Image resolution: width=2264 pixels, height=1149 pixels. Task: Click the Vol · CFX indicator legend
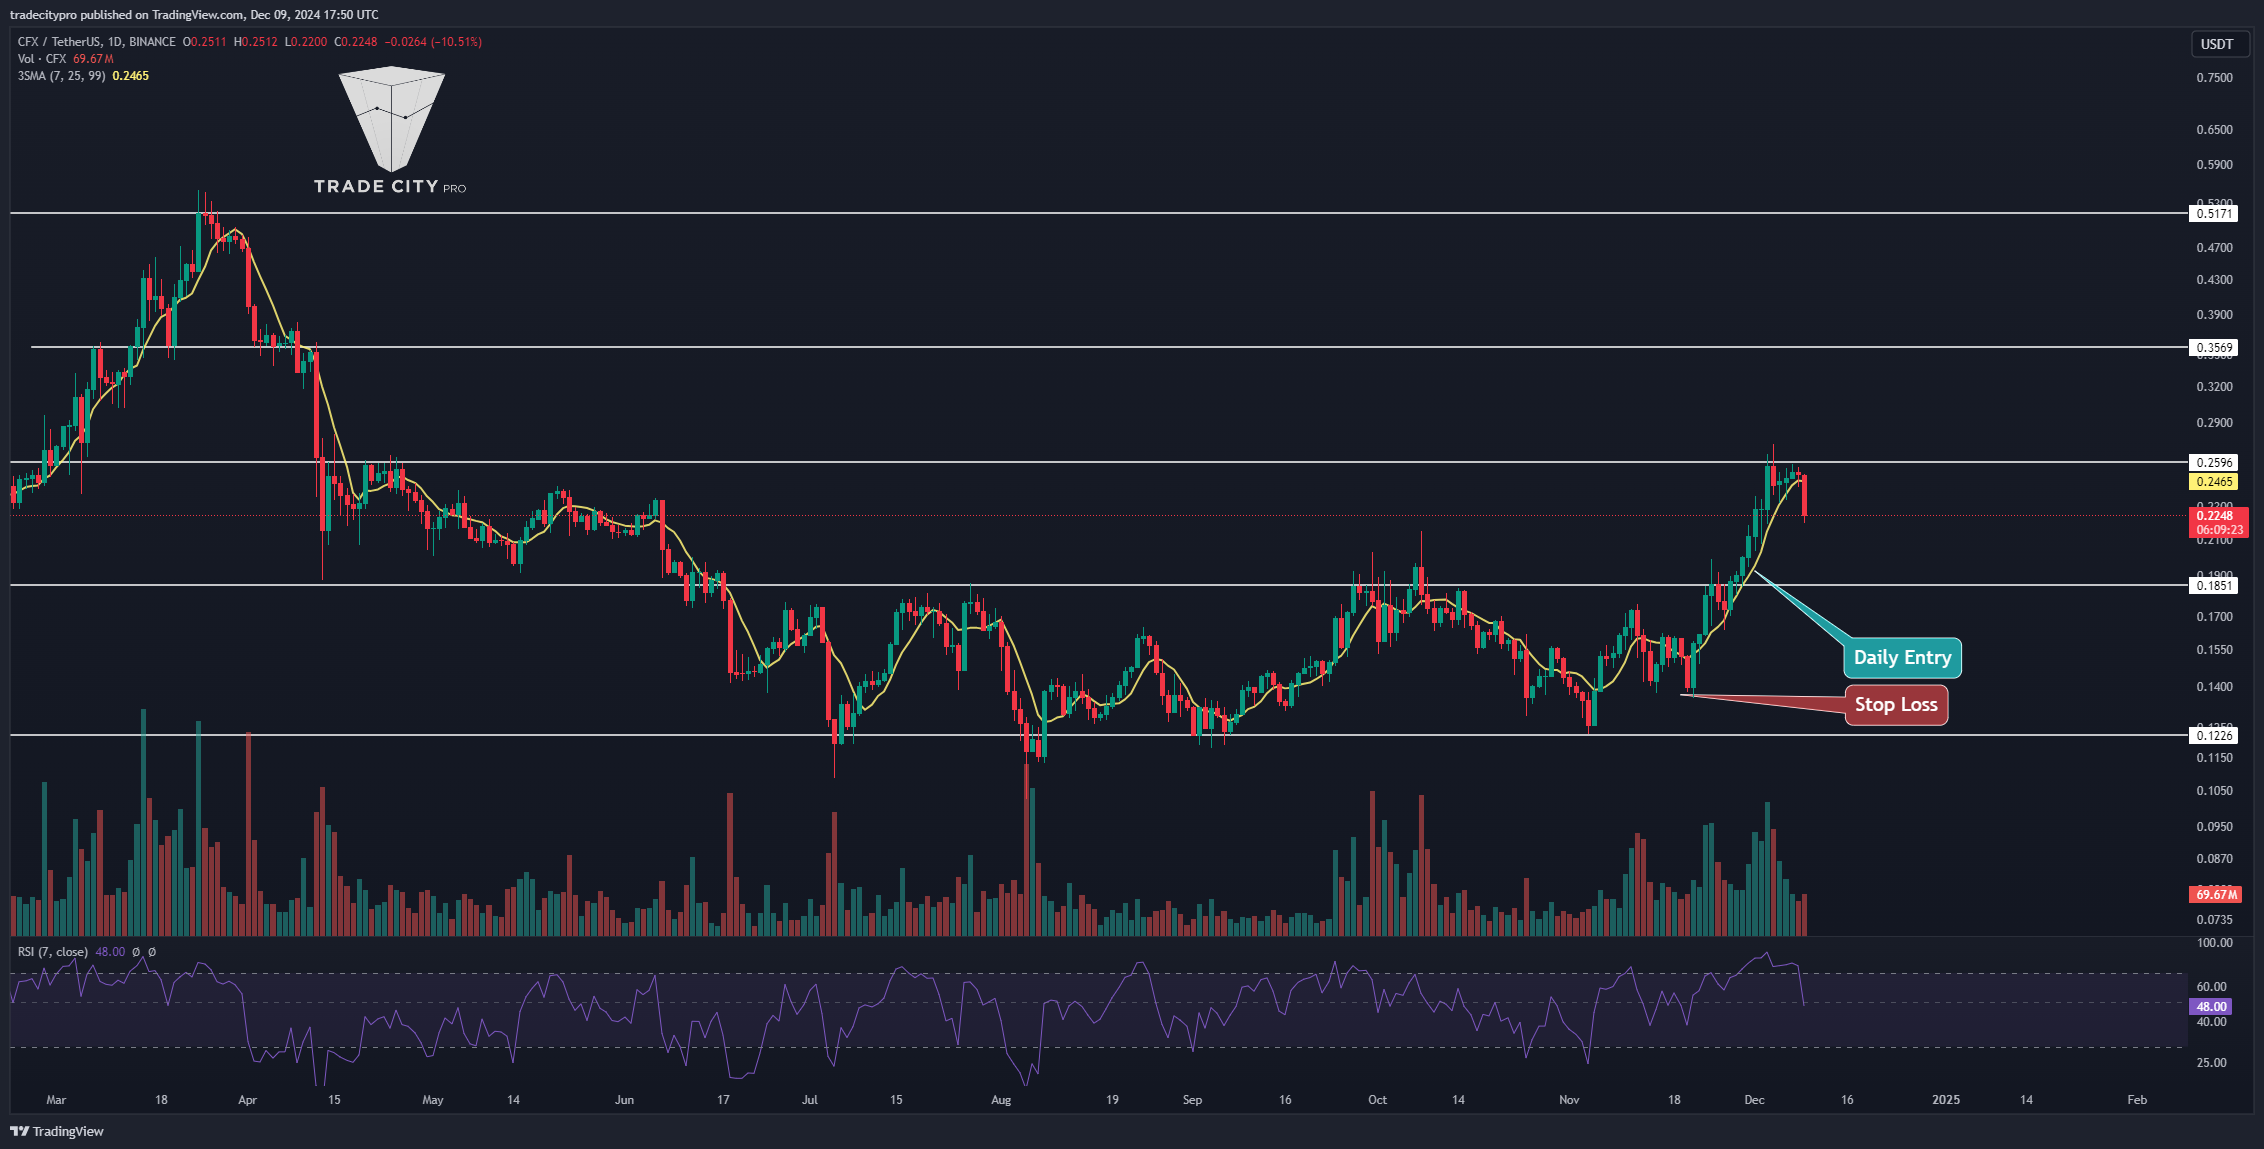click(x=66, y=59)
